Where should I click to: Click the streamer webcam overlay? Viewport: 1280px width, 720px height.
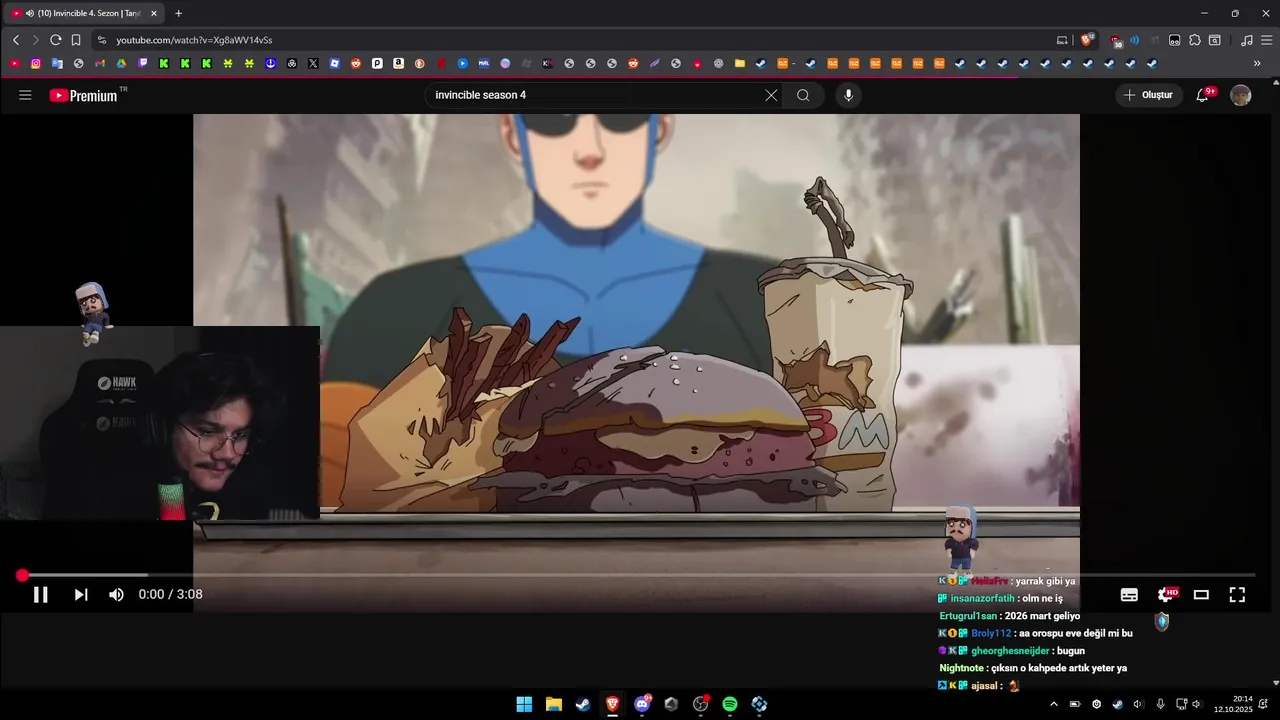point(160,423)
